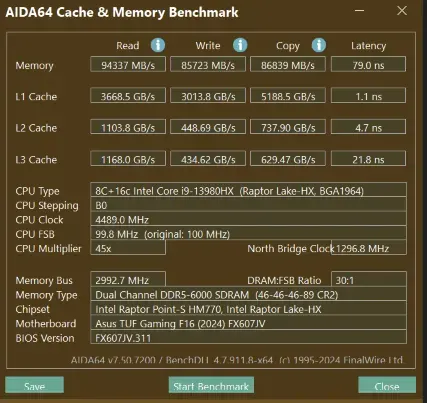The height and width of the screenshot is (403, 427).
Task: Click the Close button at bottom
Action: pyautogui.click(x=387, y=385)
